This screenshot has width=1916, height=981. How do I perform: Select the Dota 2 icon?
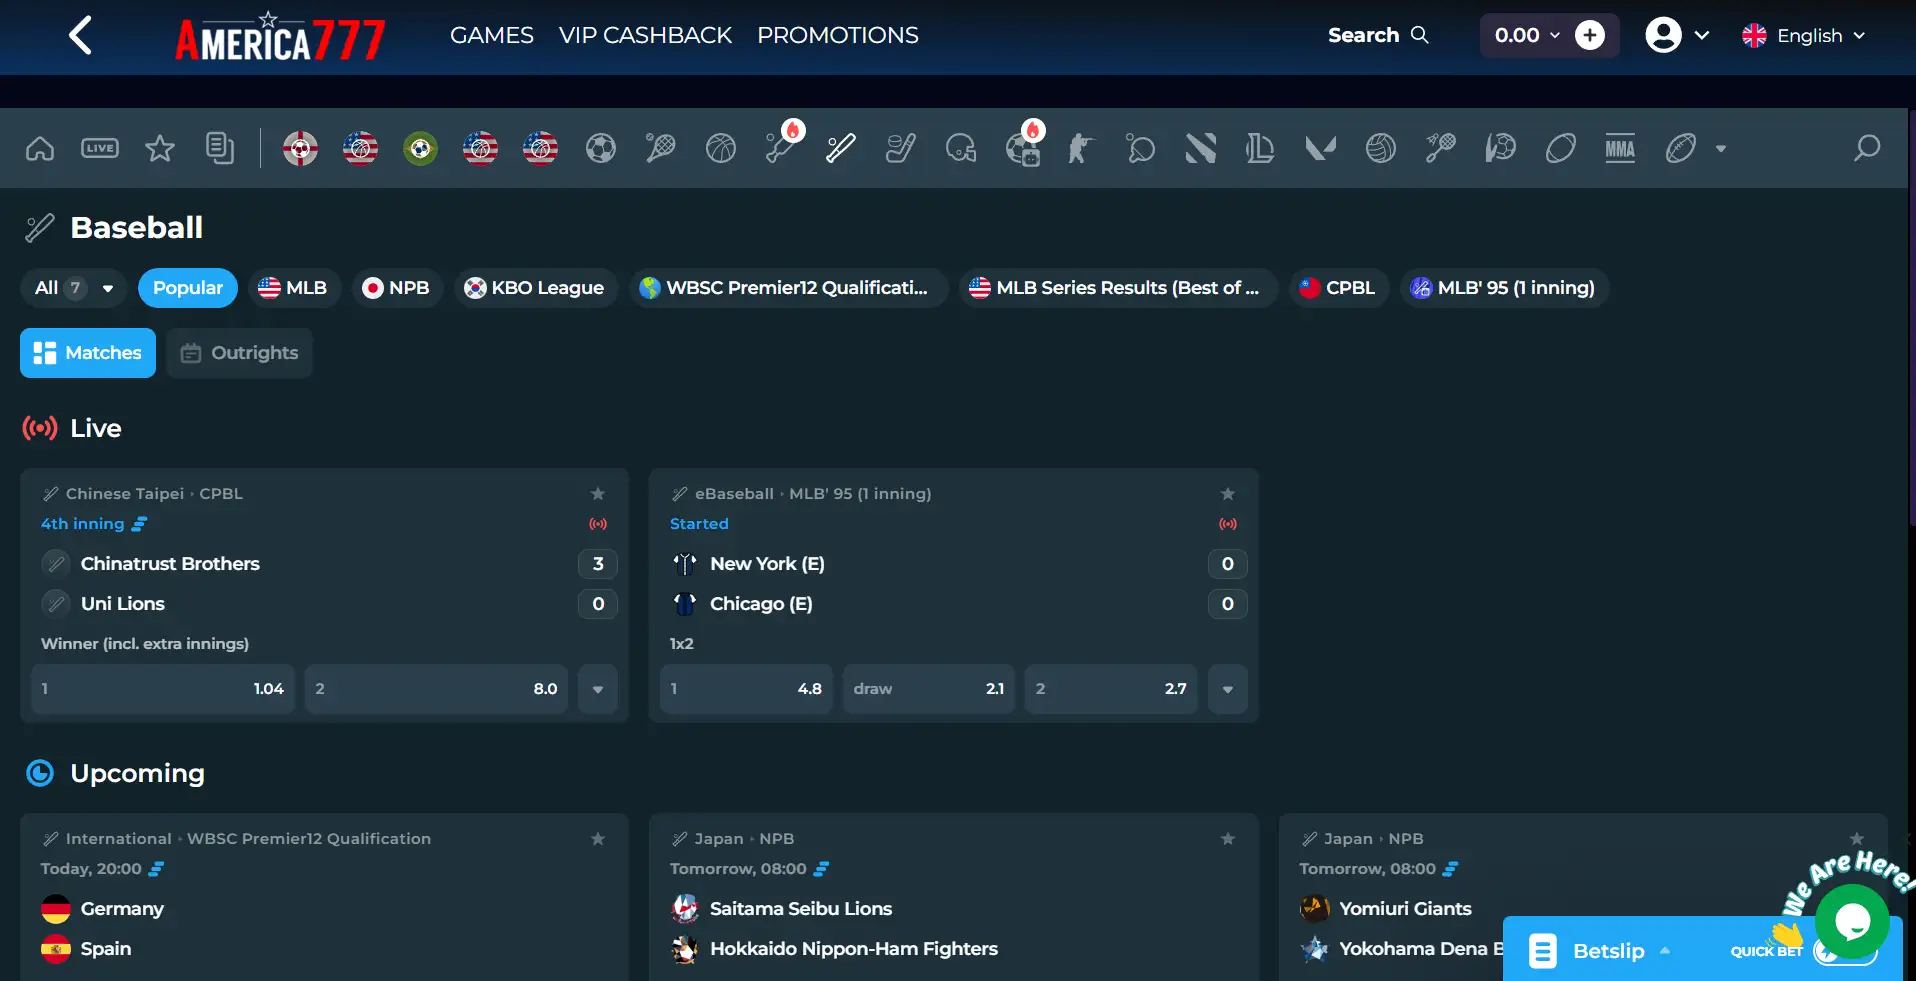click(x=1201, y=149)
